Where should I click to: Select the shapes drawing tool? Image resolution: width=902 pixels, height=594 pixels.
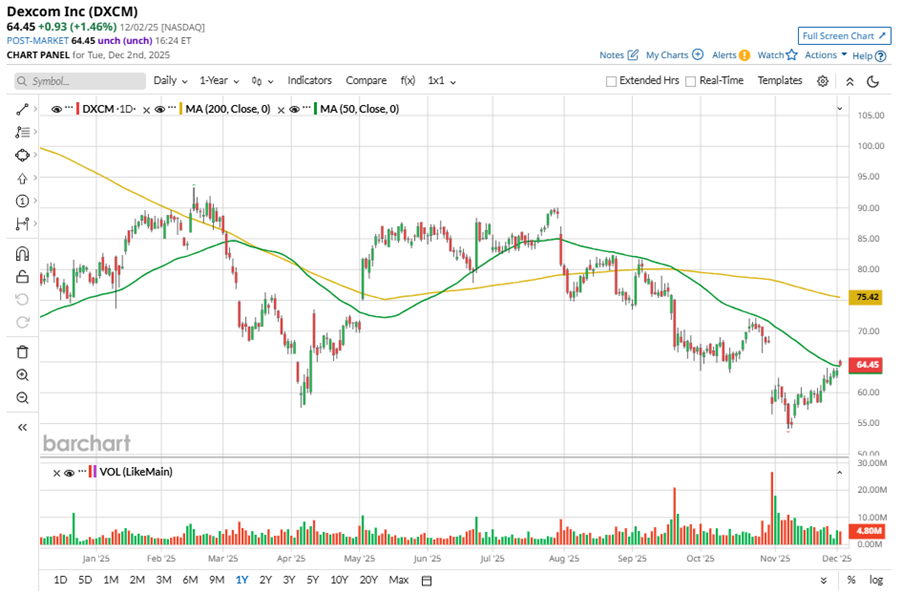(x=22, y=155)
